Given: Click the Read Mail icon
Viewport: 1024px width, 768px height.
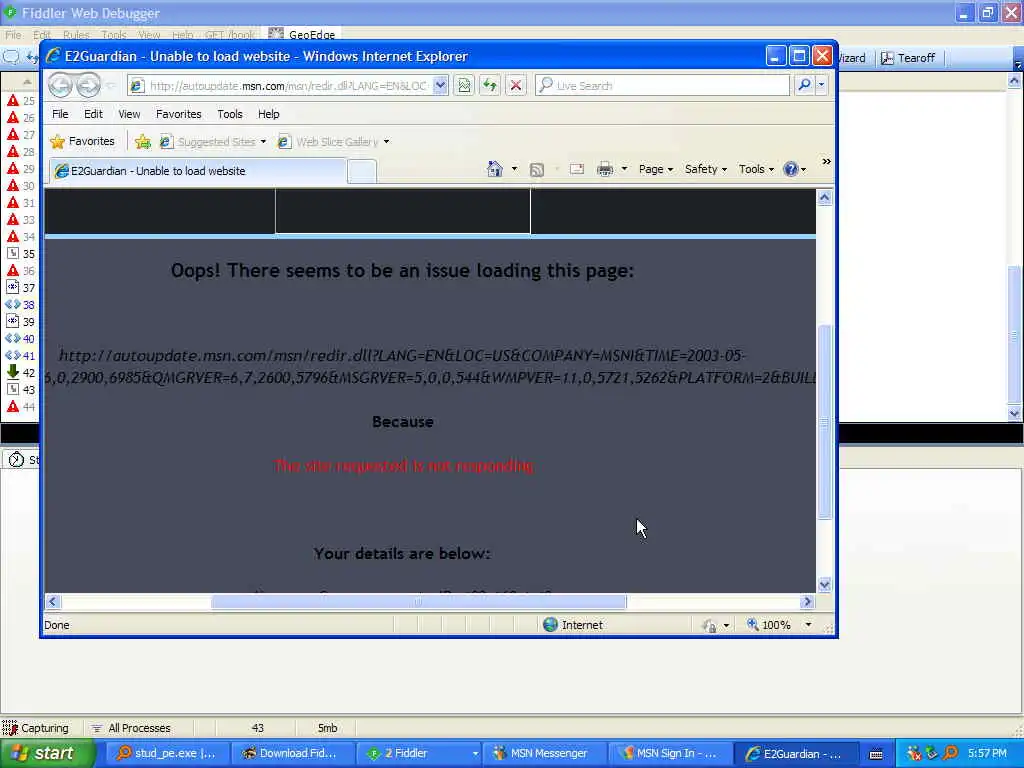Looking at the screenshot, I should click(577, 169).
